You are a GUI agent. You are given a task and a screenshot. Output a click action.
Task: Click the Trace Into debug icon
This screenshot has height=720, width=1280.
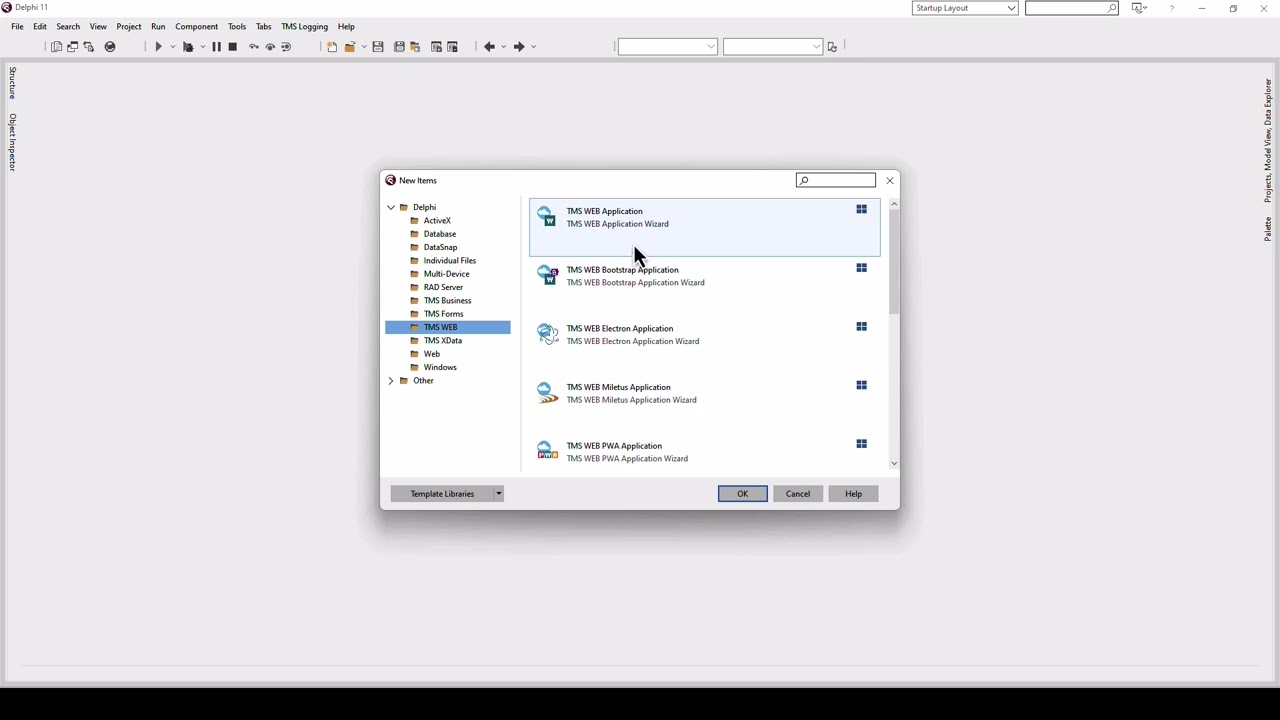(270, 47)
